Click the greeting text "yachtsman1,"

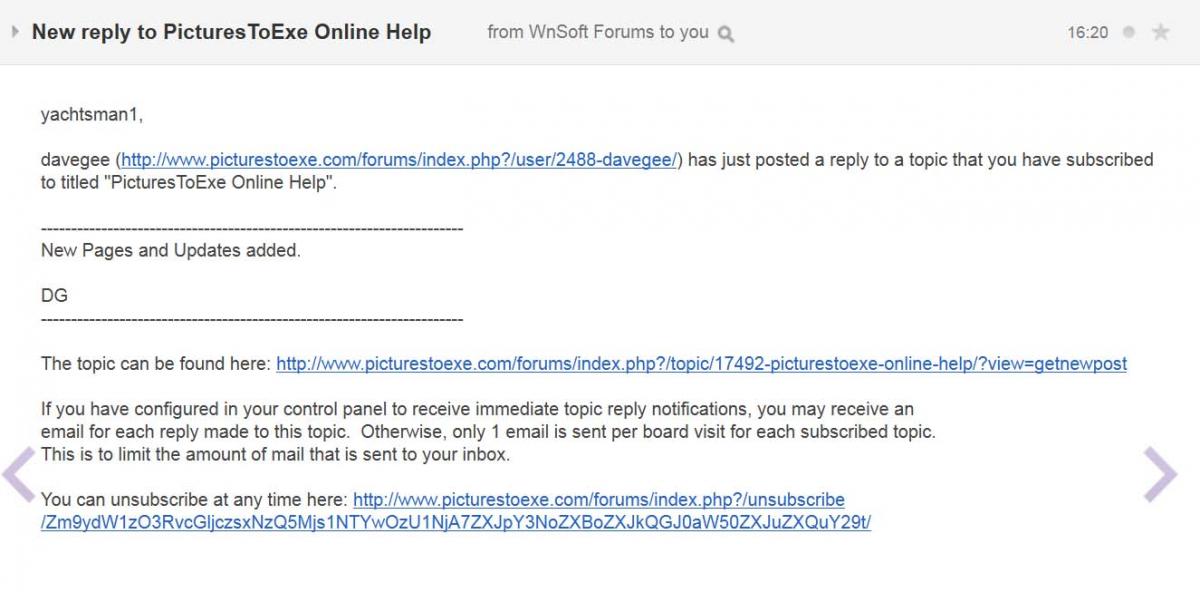[92, 114]
